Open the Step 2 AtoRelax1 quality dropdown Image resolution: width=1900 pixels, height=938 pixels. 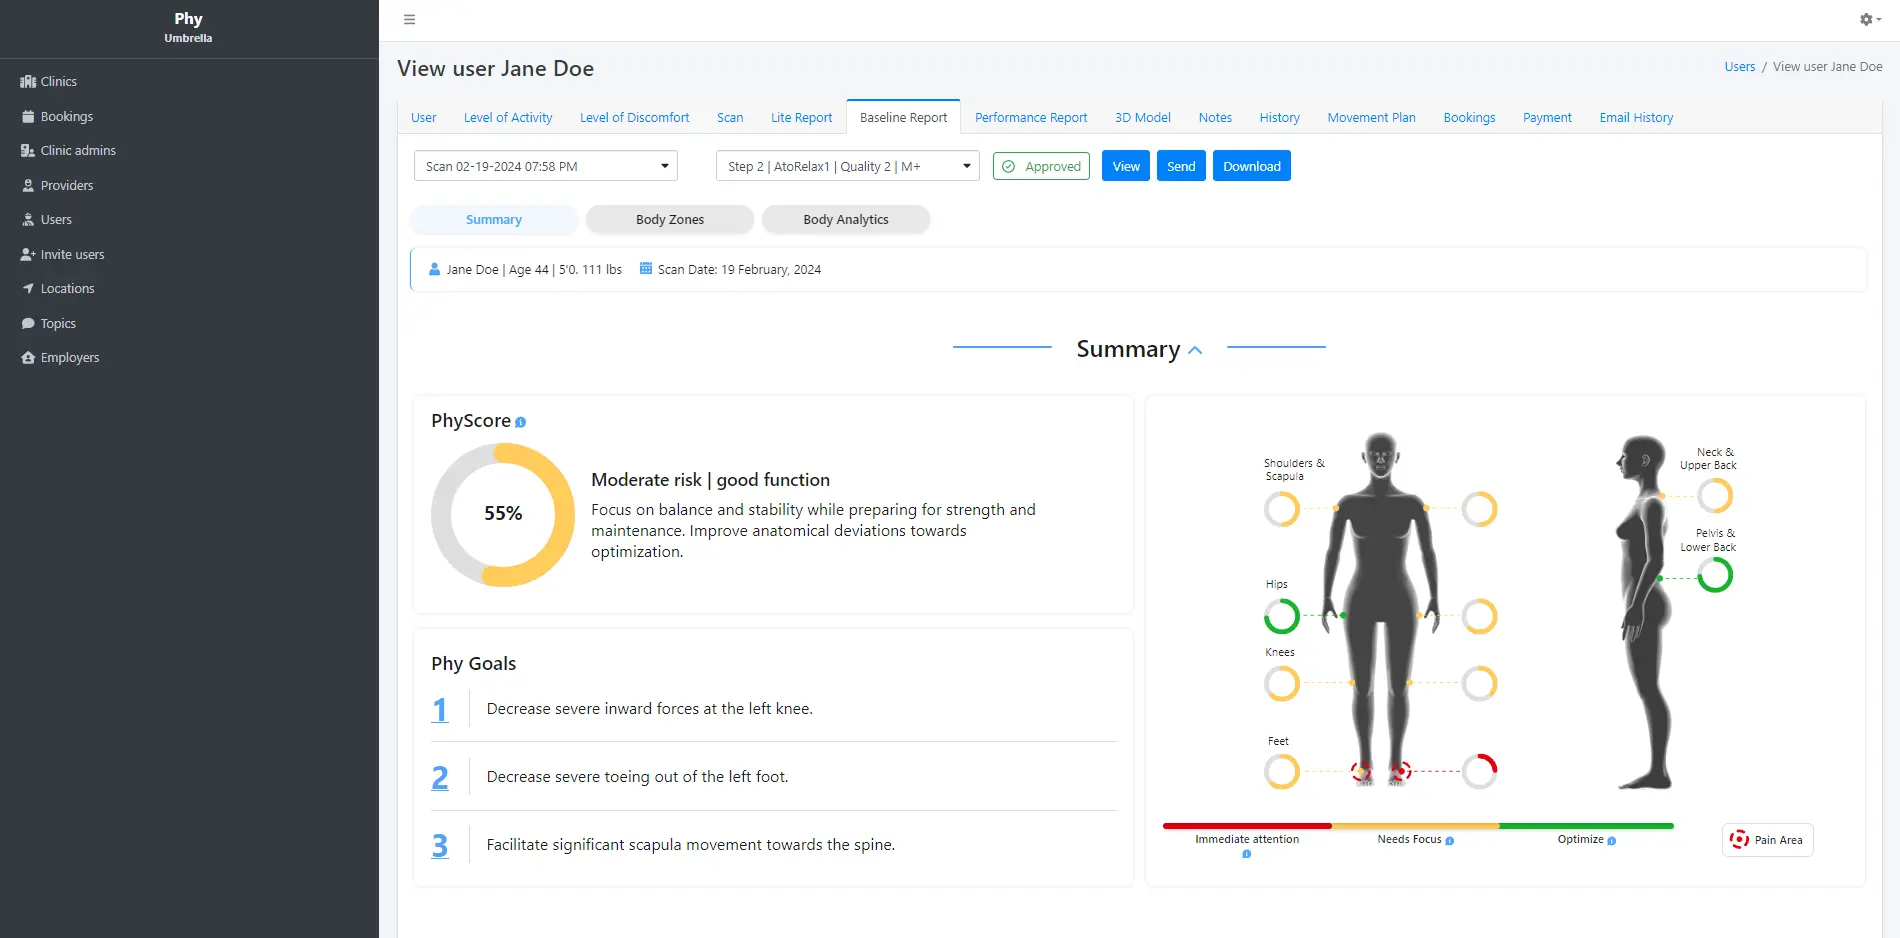click(x=846, y=165)
